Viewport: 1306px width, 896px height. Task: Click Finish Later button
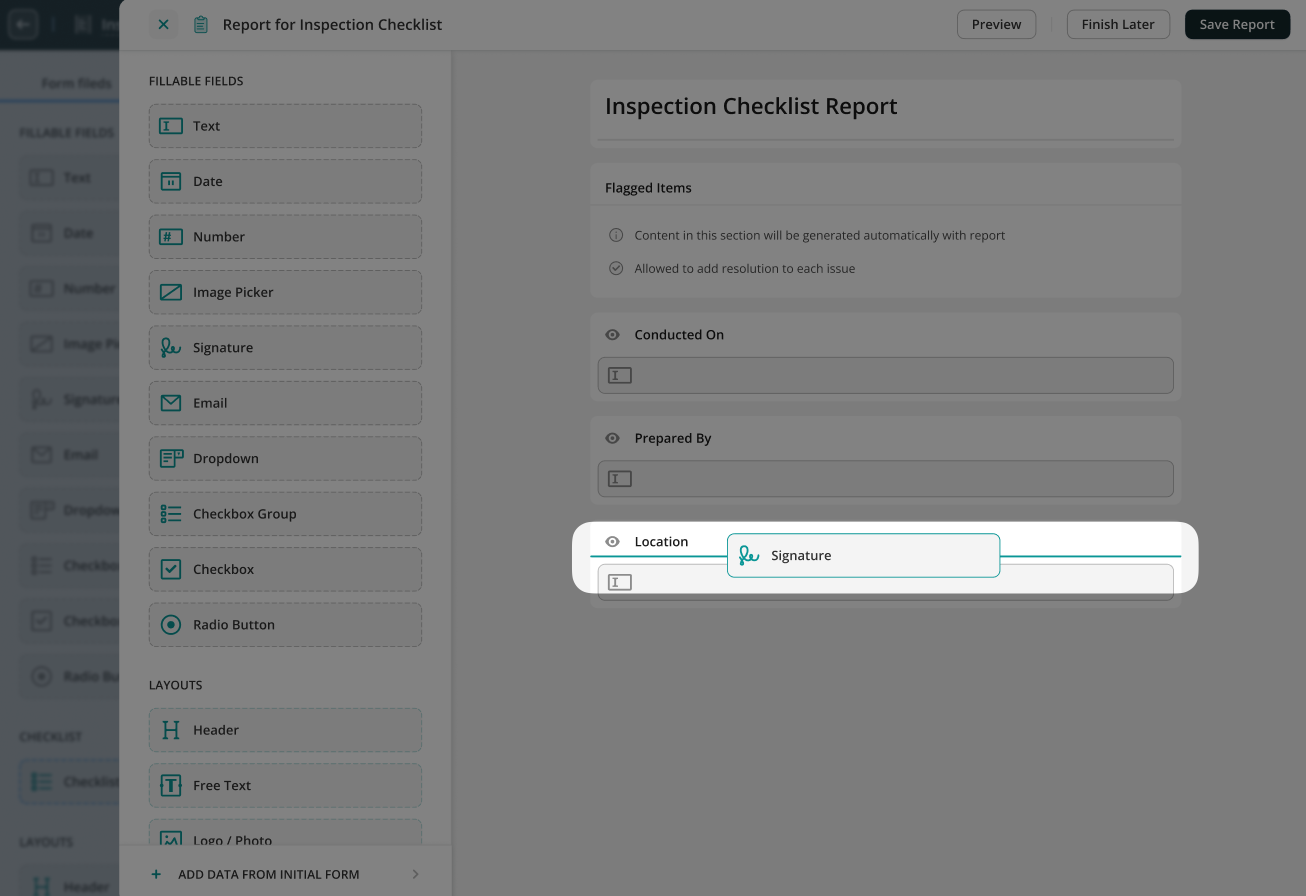1117,24
